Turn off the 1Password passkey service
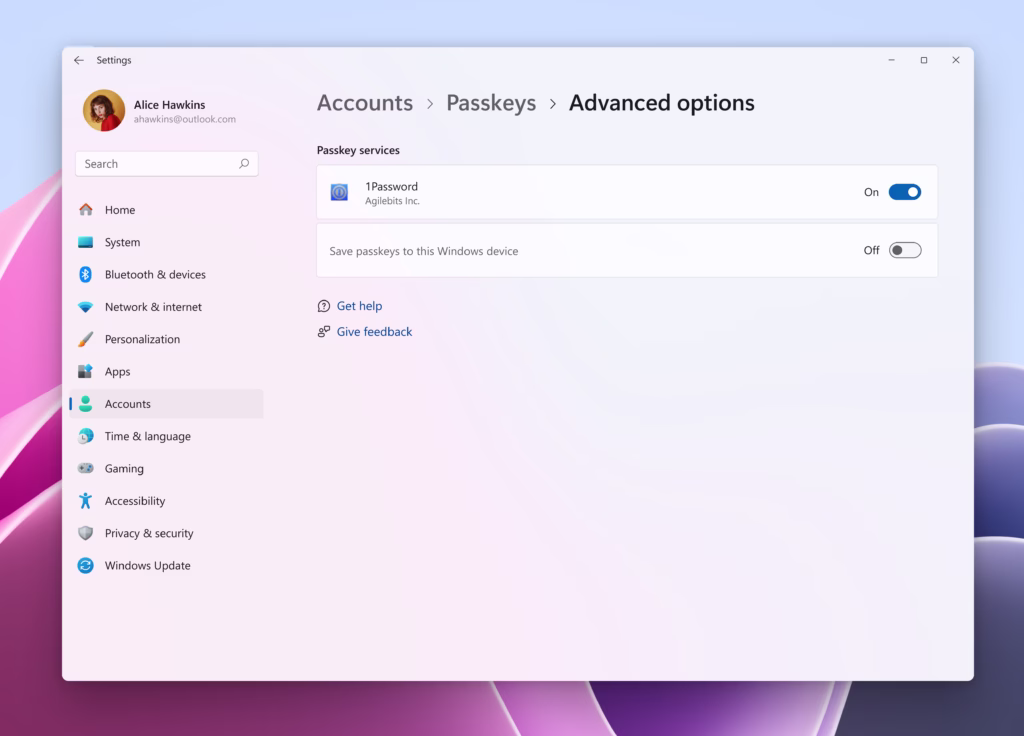1024x736 pixels. 905,192
